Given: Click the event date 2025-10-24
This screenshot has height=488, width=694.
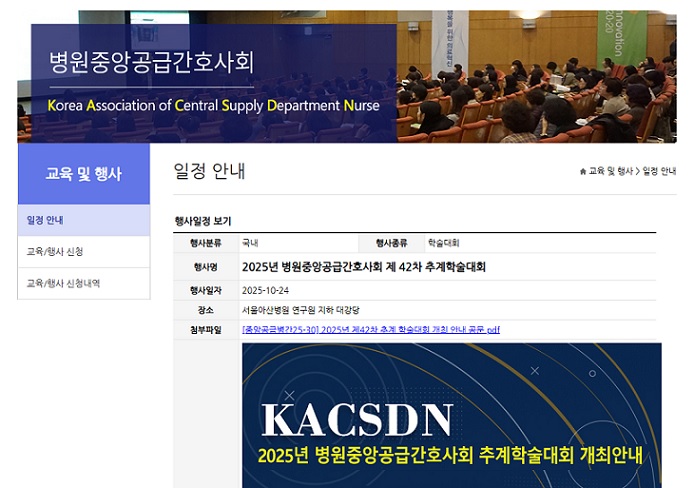Looking at the screenshot, I should pyautogui.click(x=266, y=290).
